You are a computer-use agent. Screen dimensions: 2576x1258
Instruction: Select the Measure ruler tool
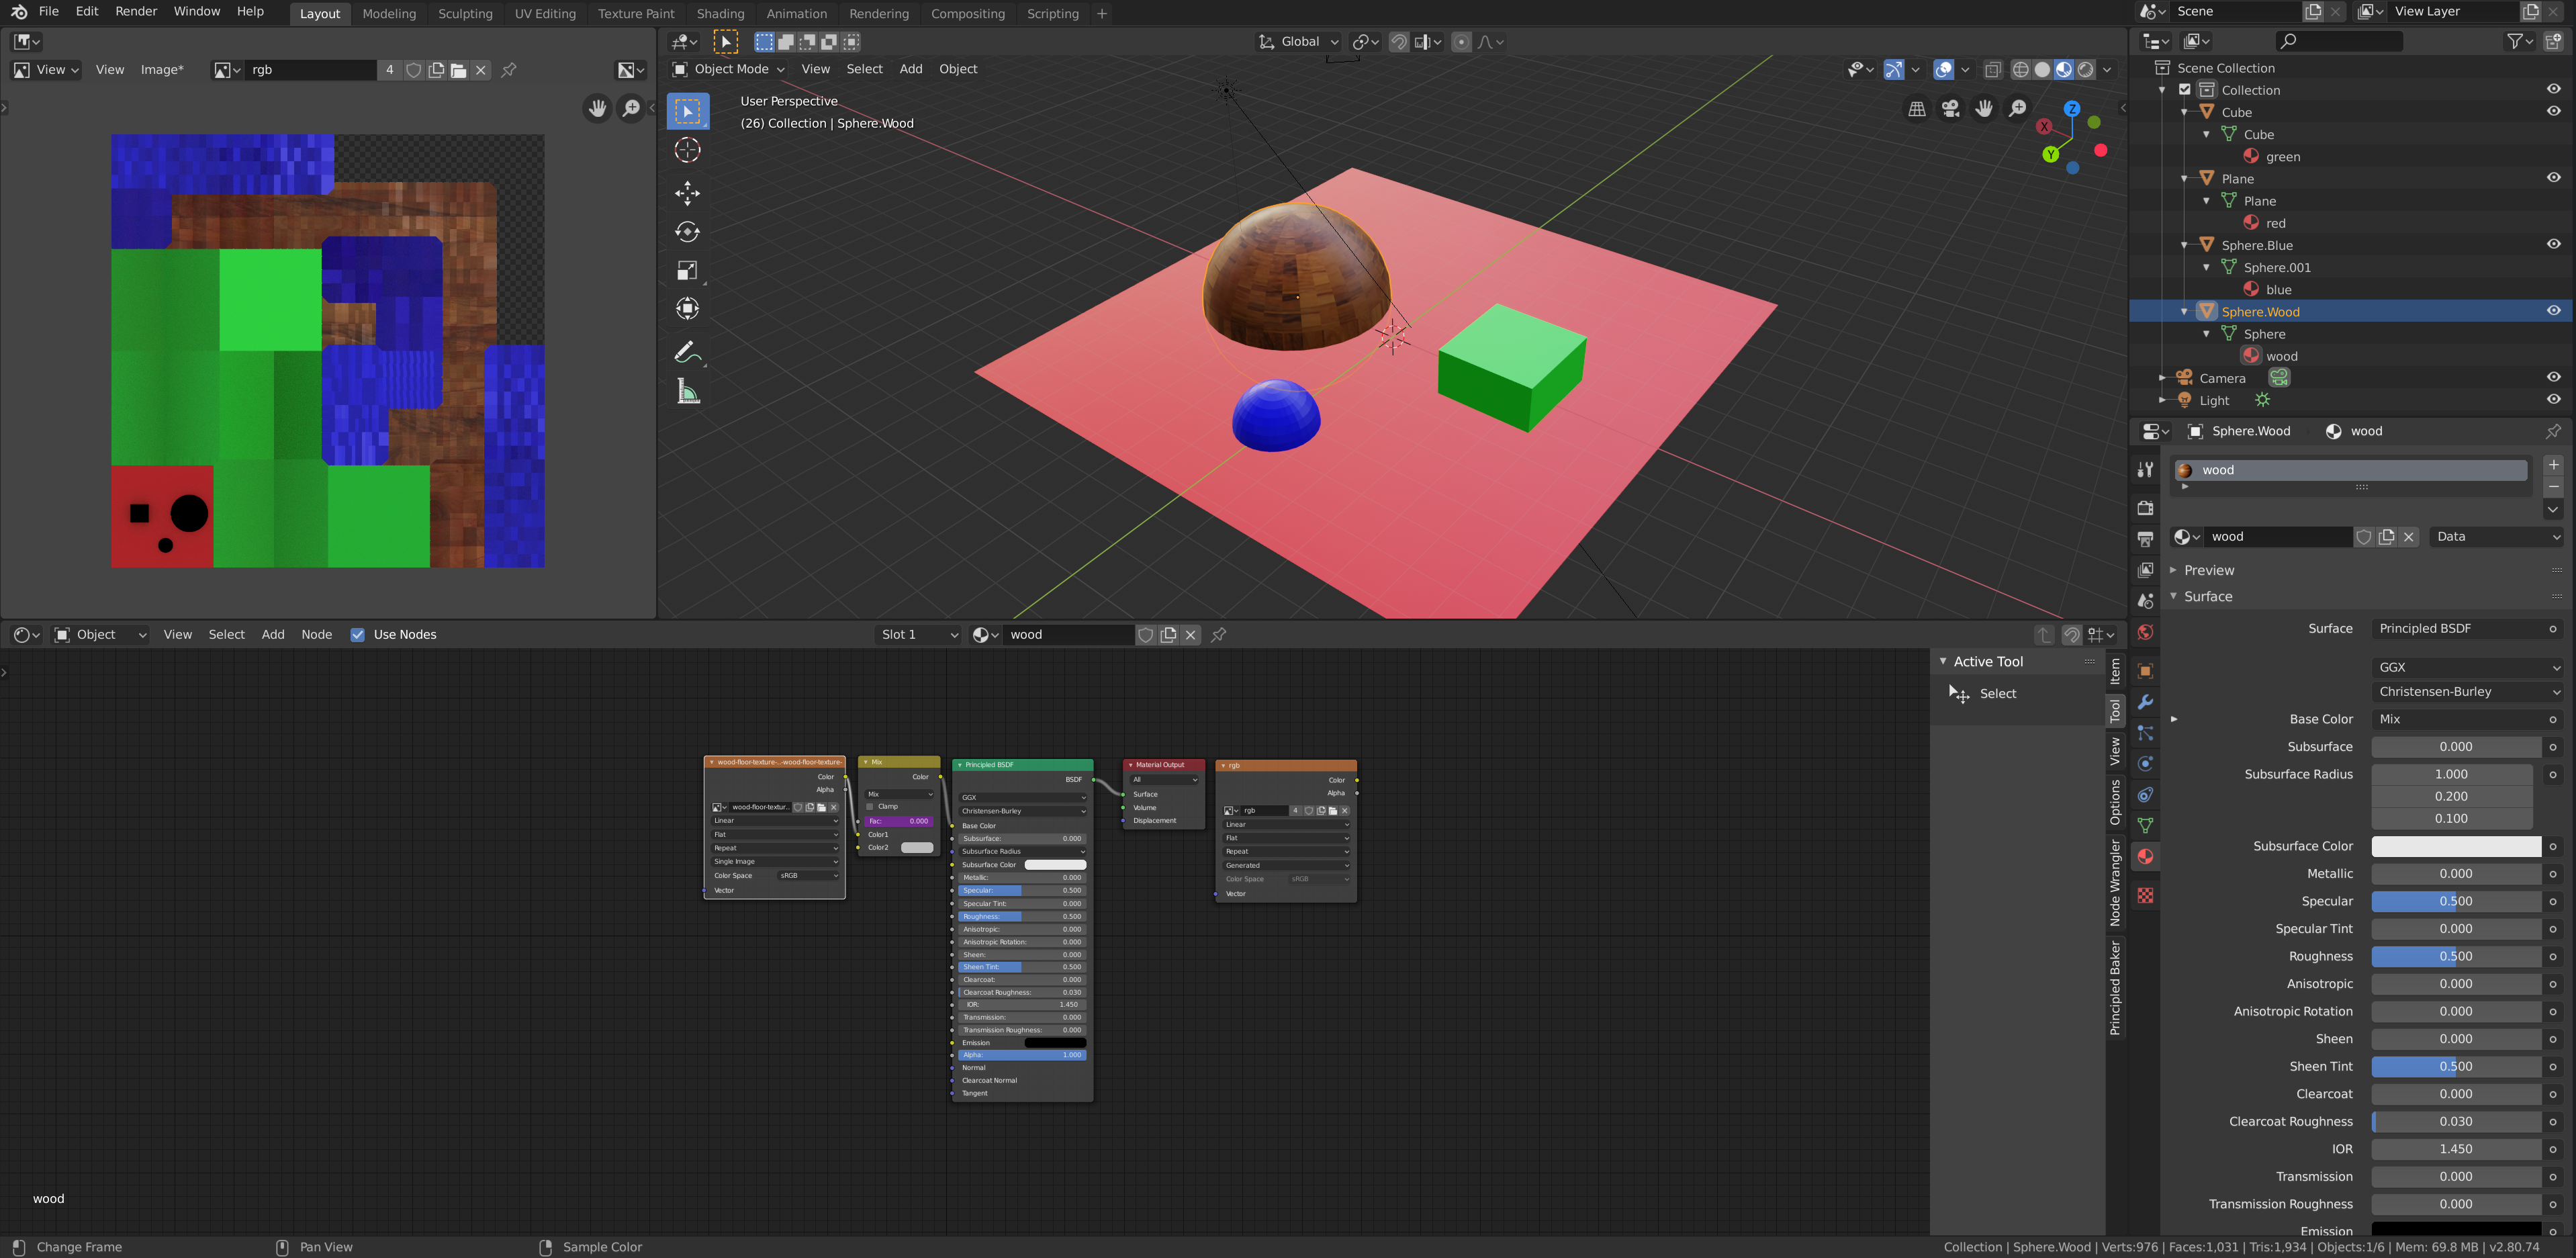click(687, 392)
